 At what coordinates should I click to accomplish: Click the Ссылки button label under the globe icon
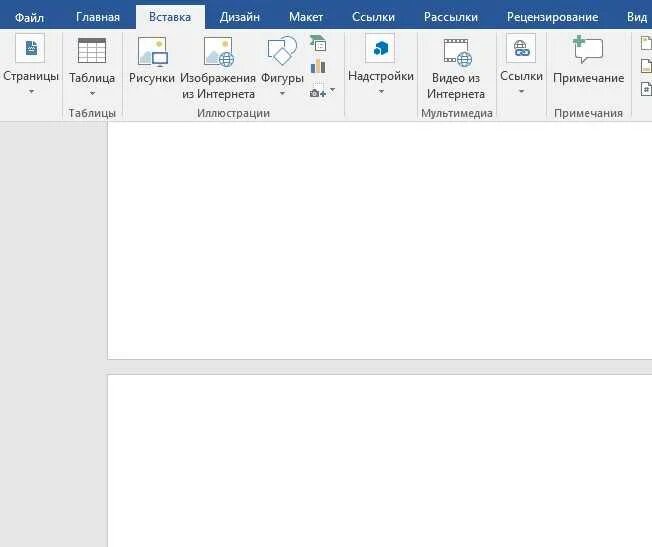click(x=521, y=76)
